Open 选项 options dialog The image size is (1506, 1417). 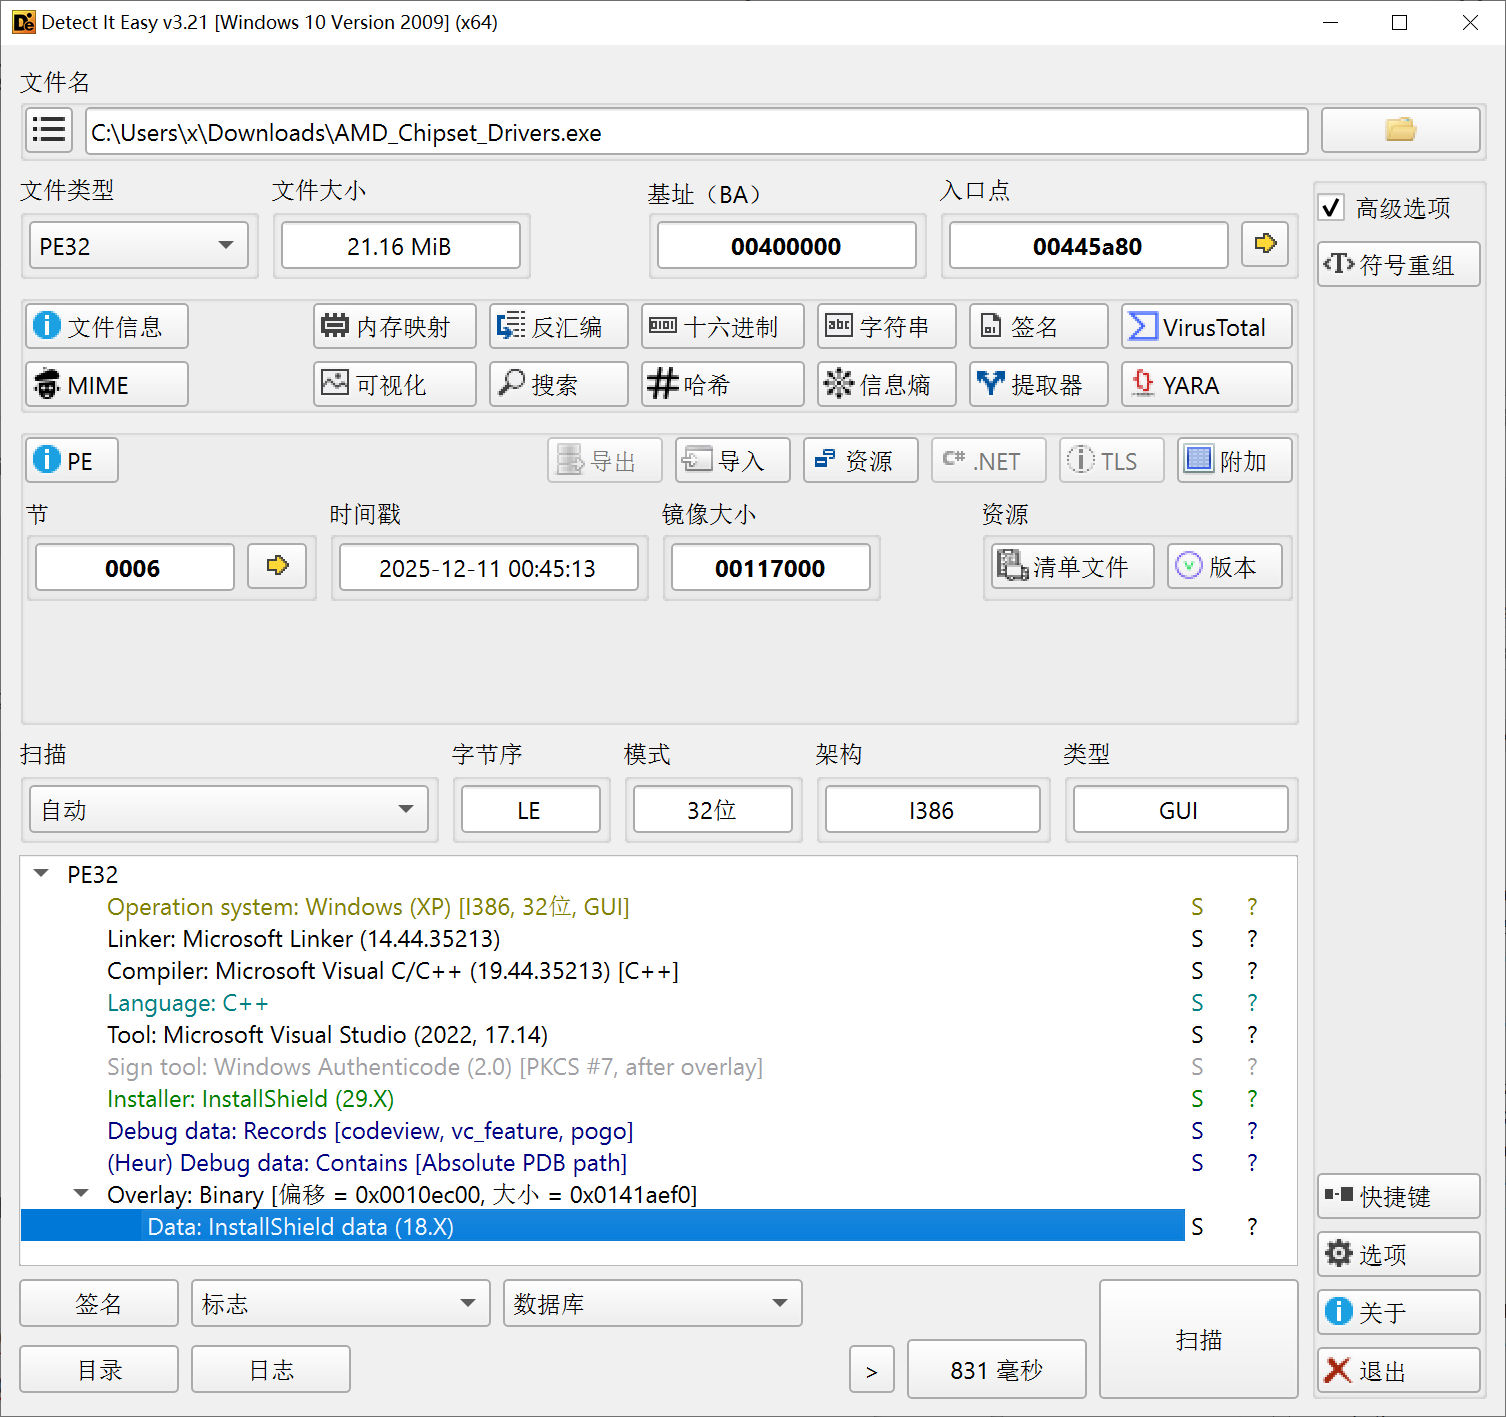click(1399, 1255)
